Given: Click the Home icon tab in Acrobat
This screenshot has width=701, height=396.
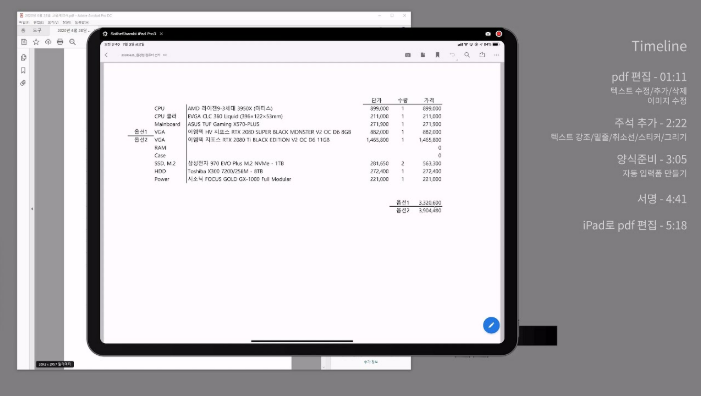Looking at the screenshot, I should point(23,30).
